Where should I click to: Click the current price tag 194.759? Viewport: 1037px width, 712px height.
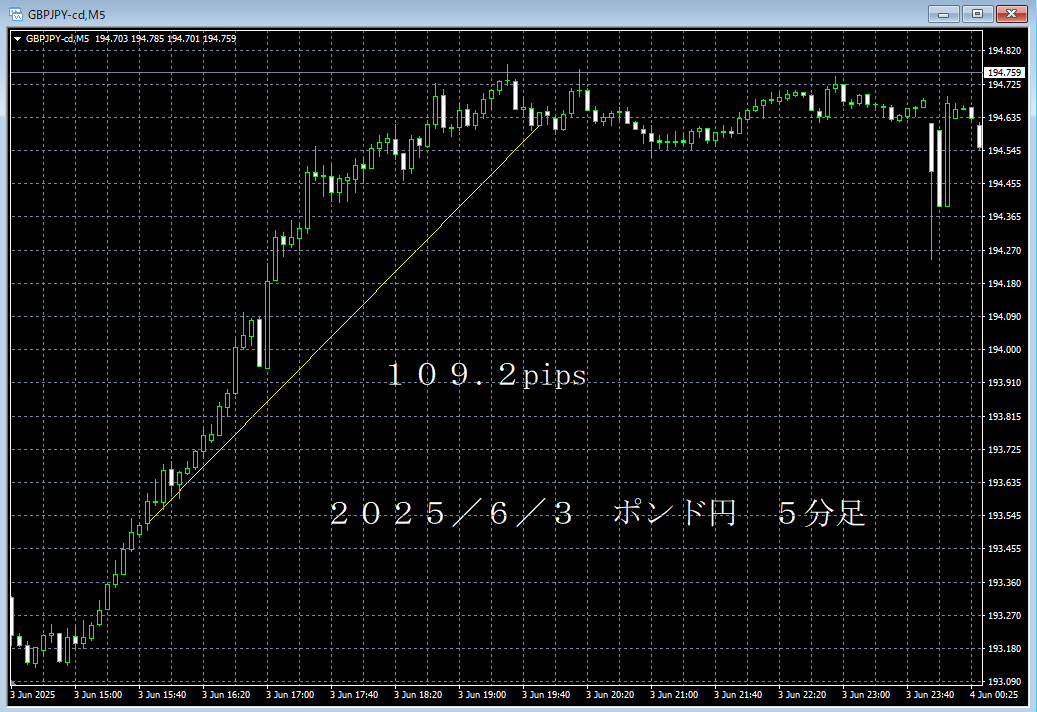1005,73
